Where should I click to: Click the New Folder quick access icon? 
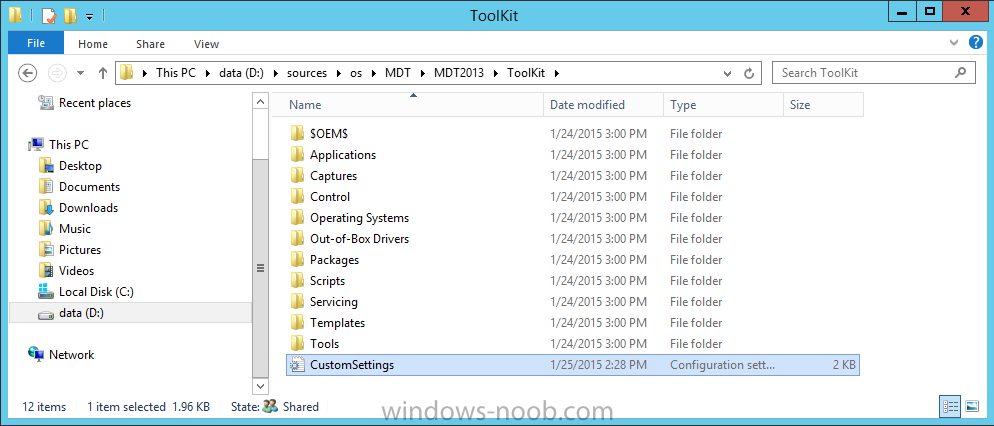[x=70, y=15]
